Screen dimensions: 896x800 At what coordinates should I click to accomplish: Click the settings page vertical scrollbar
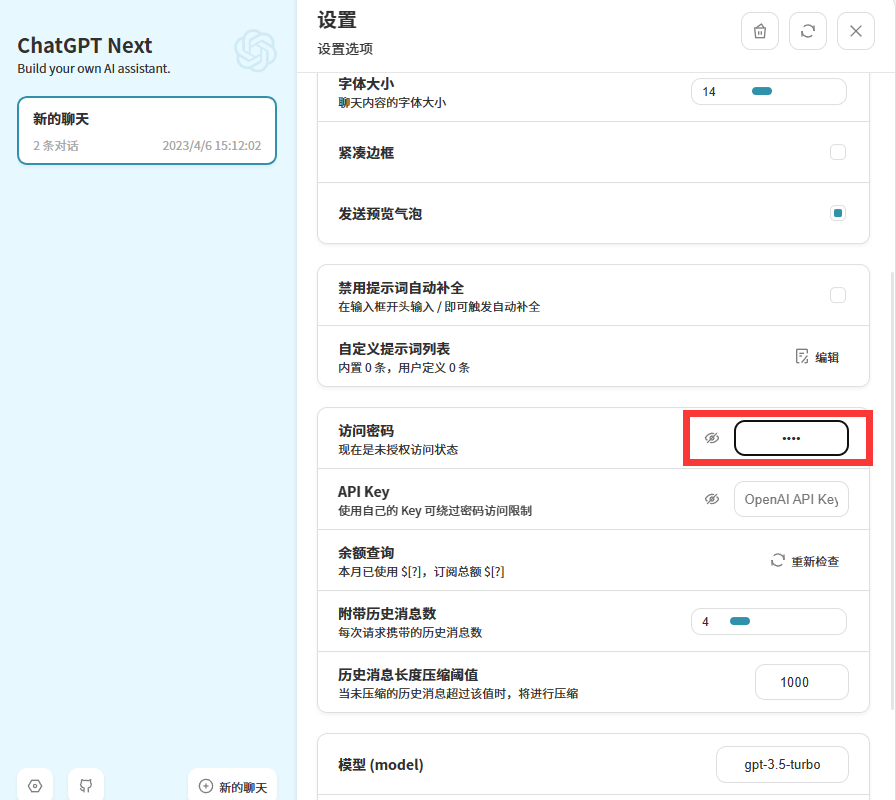(x=893, y=489)
